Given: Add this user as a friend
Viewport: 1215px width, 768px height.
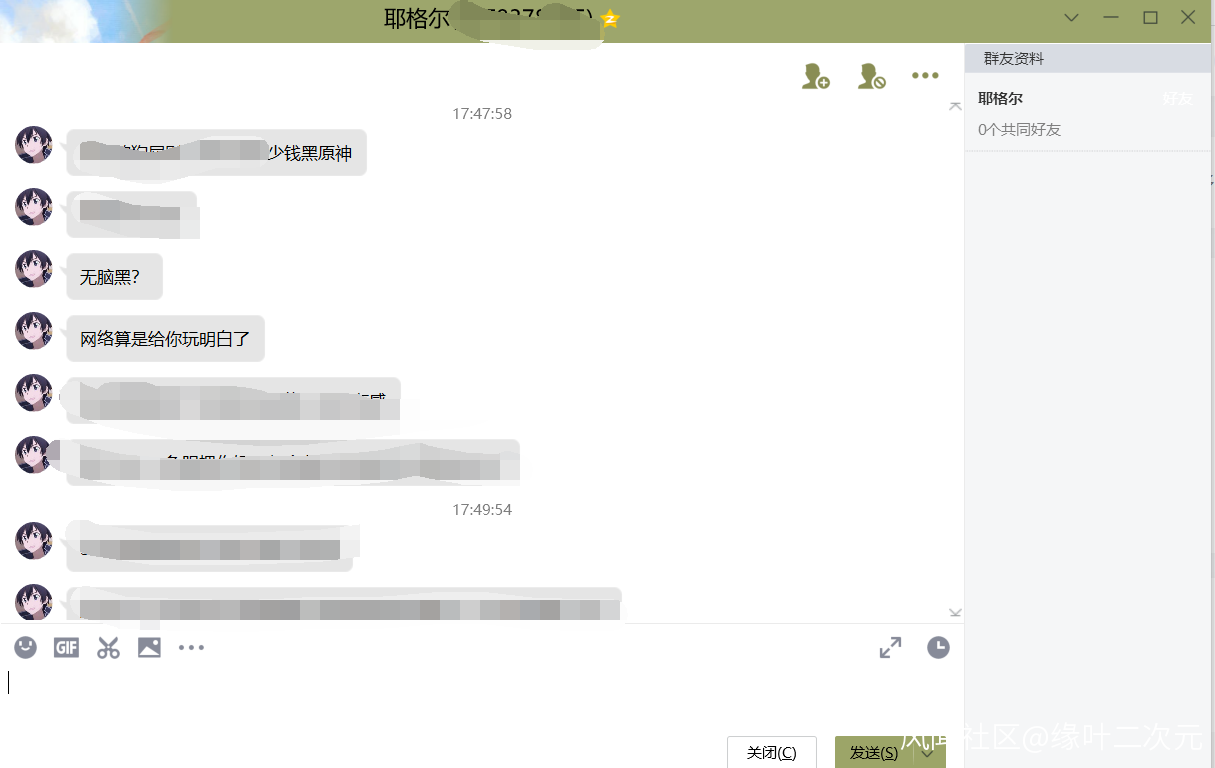Looking at the screenshot, I should point(816,76).
